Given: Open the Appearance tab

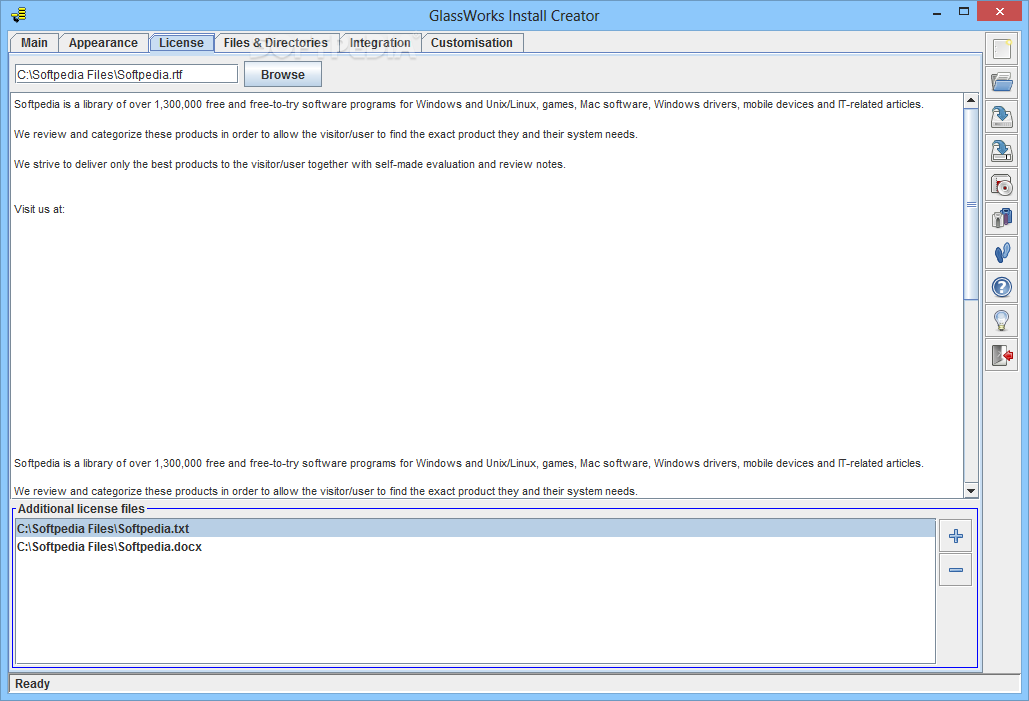Looking at the screenshot, I should [103, 43].
